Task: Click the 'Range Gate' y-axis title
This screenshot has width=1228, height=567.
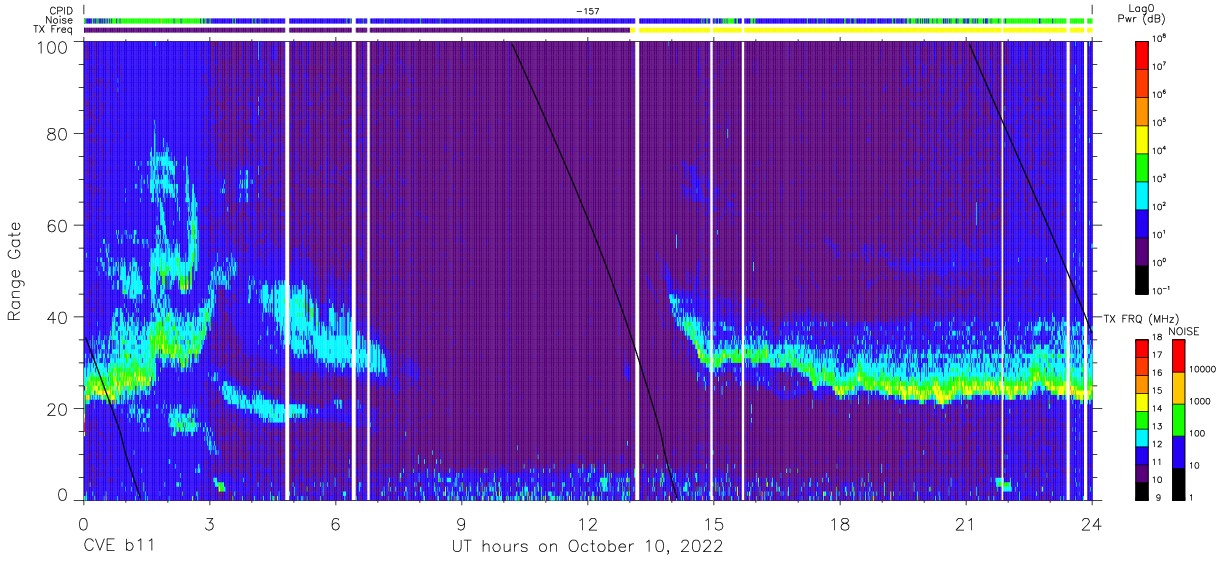Action: [x=15, y=271]
